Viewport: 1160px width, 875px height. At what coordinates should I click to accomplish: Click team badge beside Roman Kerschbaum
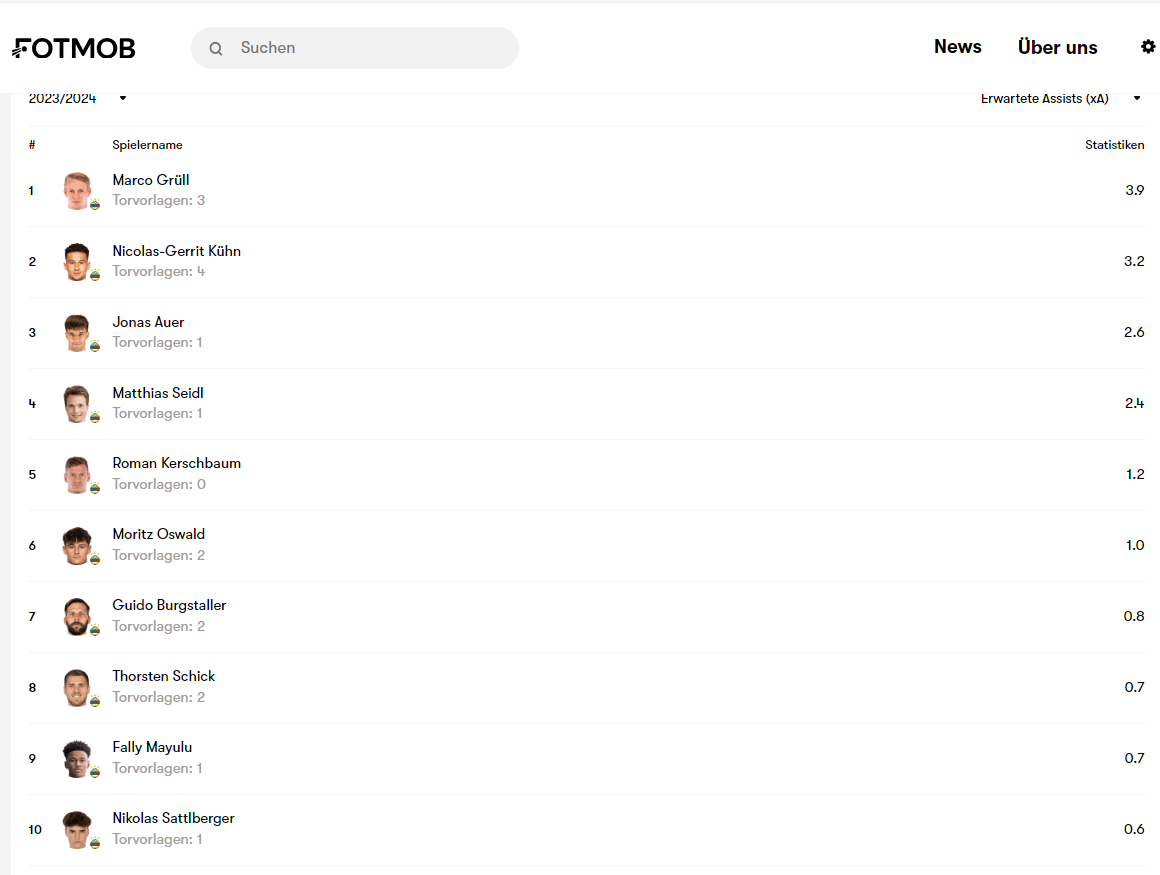pos(95,489)
